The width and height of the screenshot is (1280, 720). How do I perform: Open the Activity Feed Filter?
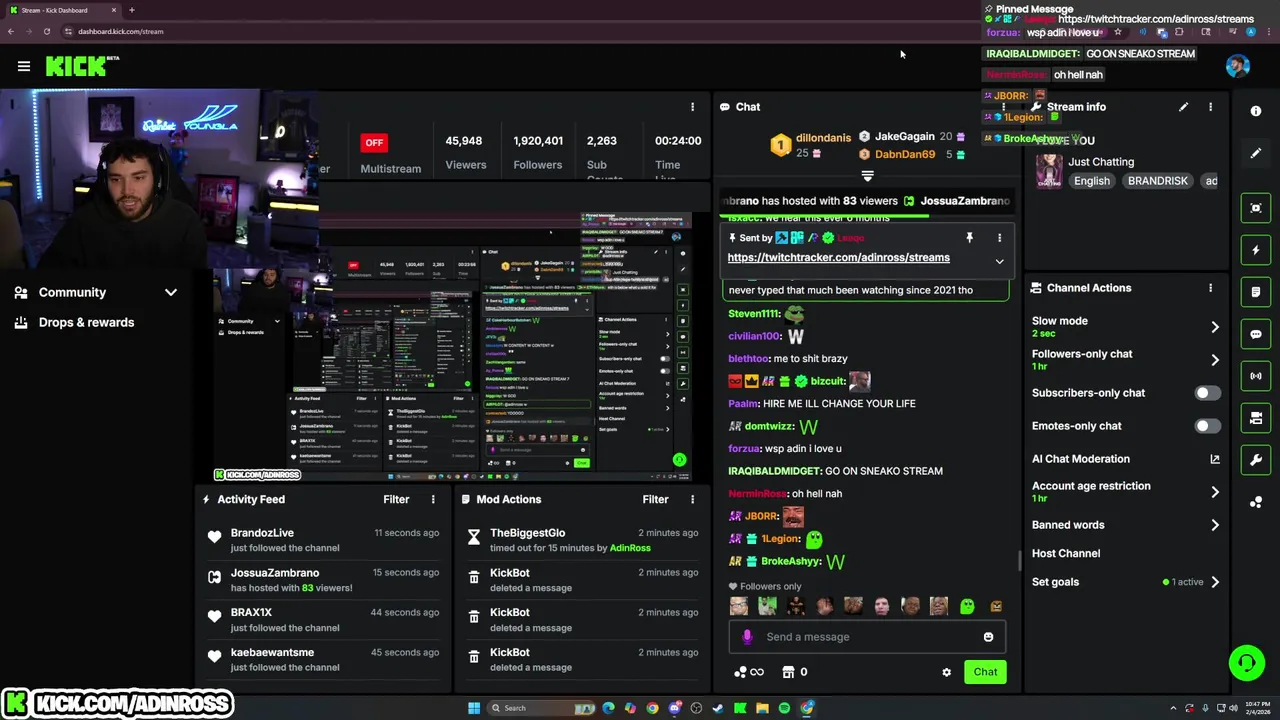coord(396,499)
